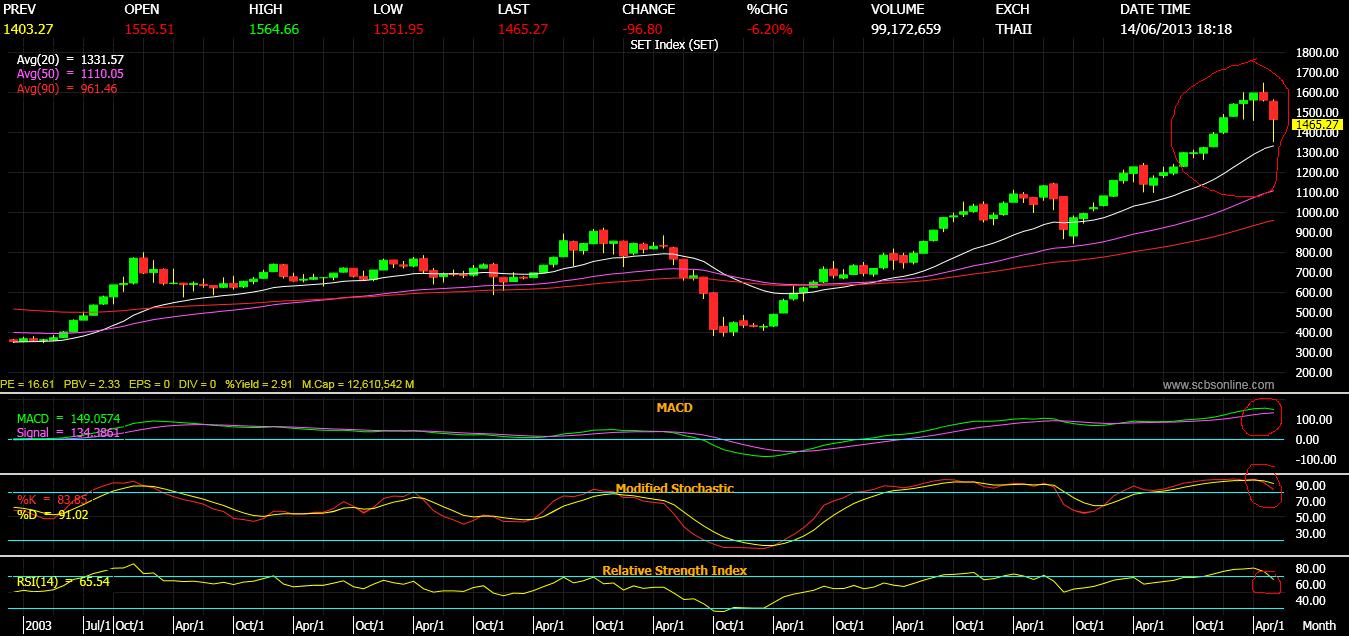This screenshot has height=636, width=1349.
Task: Click the yellow current price tag on the axis
Action: [x=1318, y=124]
